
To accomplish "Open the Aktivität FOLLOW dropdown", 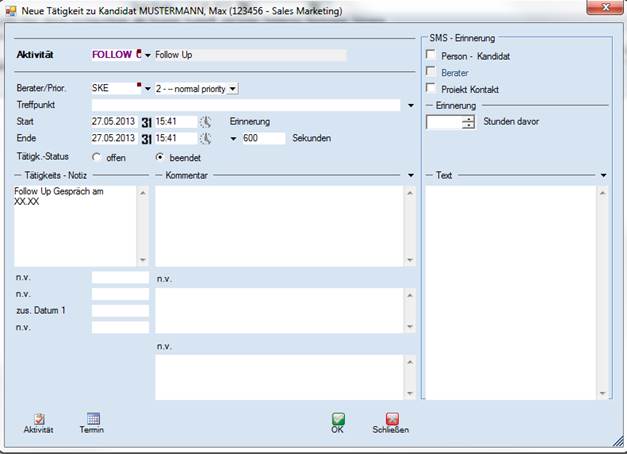I will coord(148,57).
